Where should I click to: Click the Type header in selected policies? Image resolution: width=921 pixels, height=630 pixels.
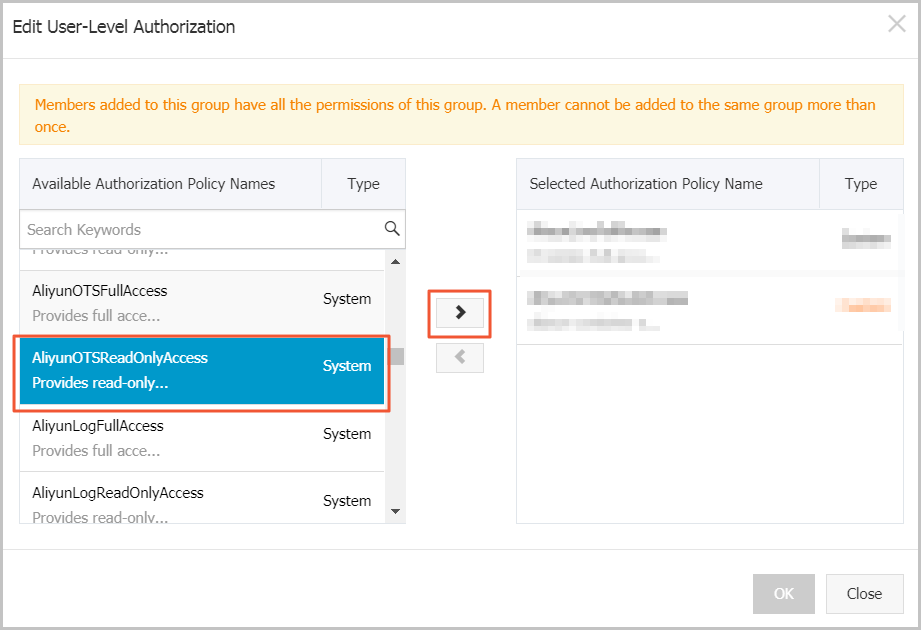point(861,184)
